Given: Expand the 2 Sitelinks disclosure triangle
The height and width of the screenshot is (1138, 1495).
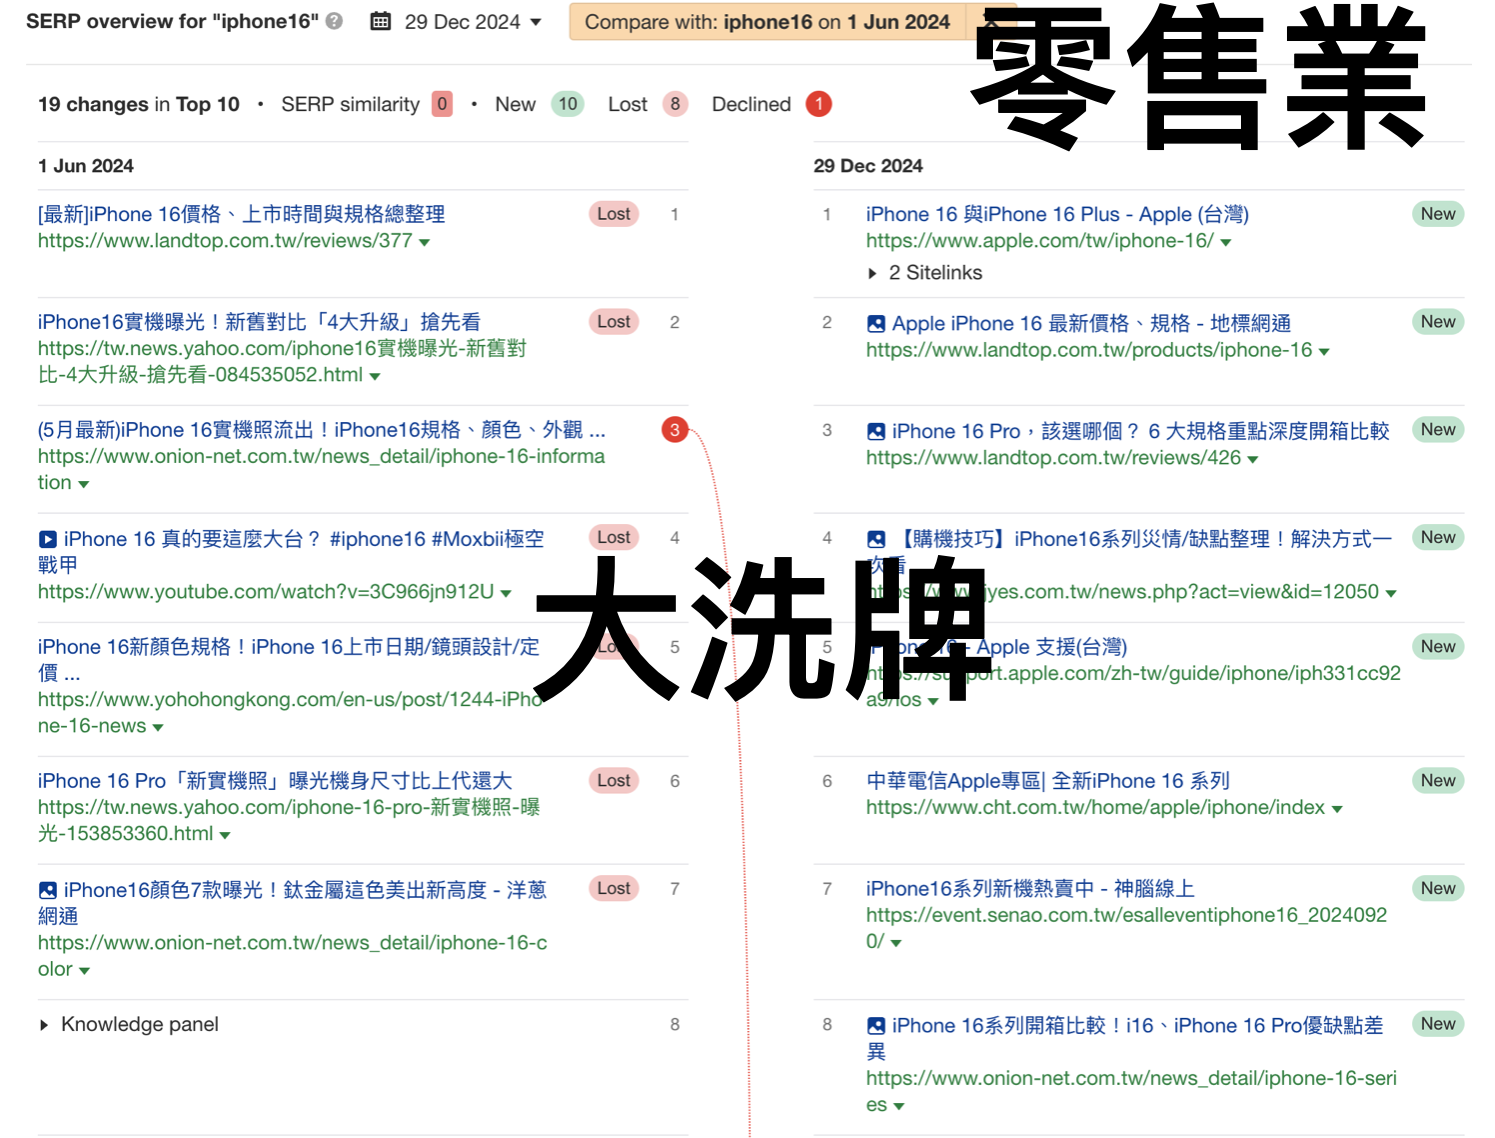Looking at the screenshot, I should coord(873,273).
